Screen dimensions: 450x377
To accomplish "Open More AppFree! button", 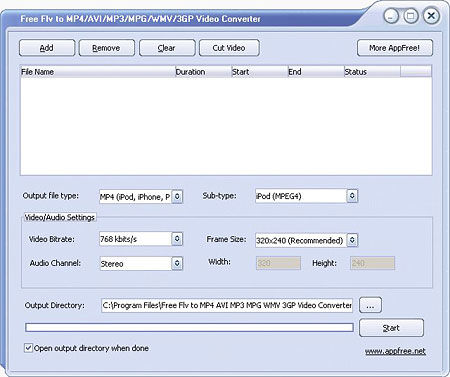I will point(395,48).
